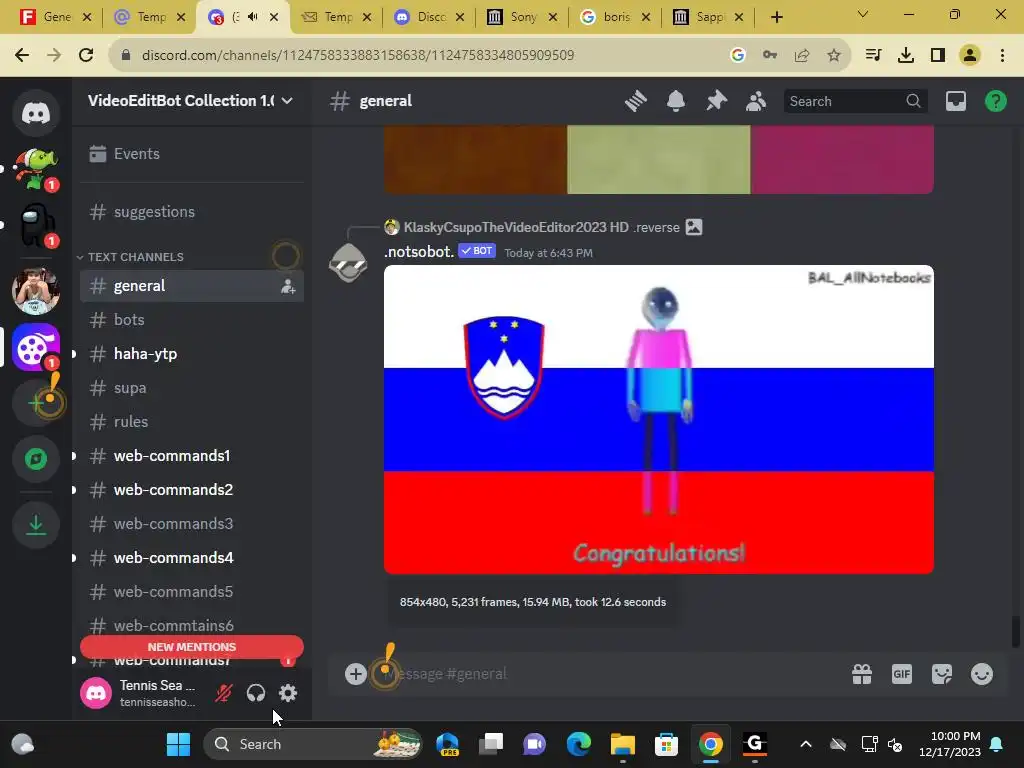
Task: Switch to the Sony browser tab
Action: click(x=522, y=17)
